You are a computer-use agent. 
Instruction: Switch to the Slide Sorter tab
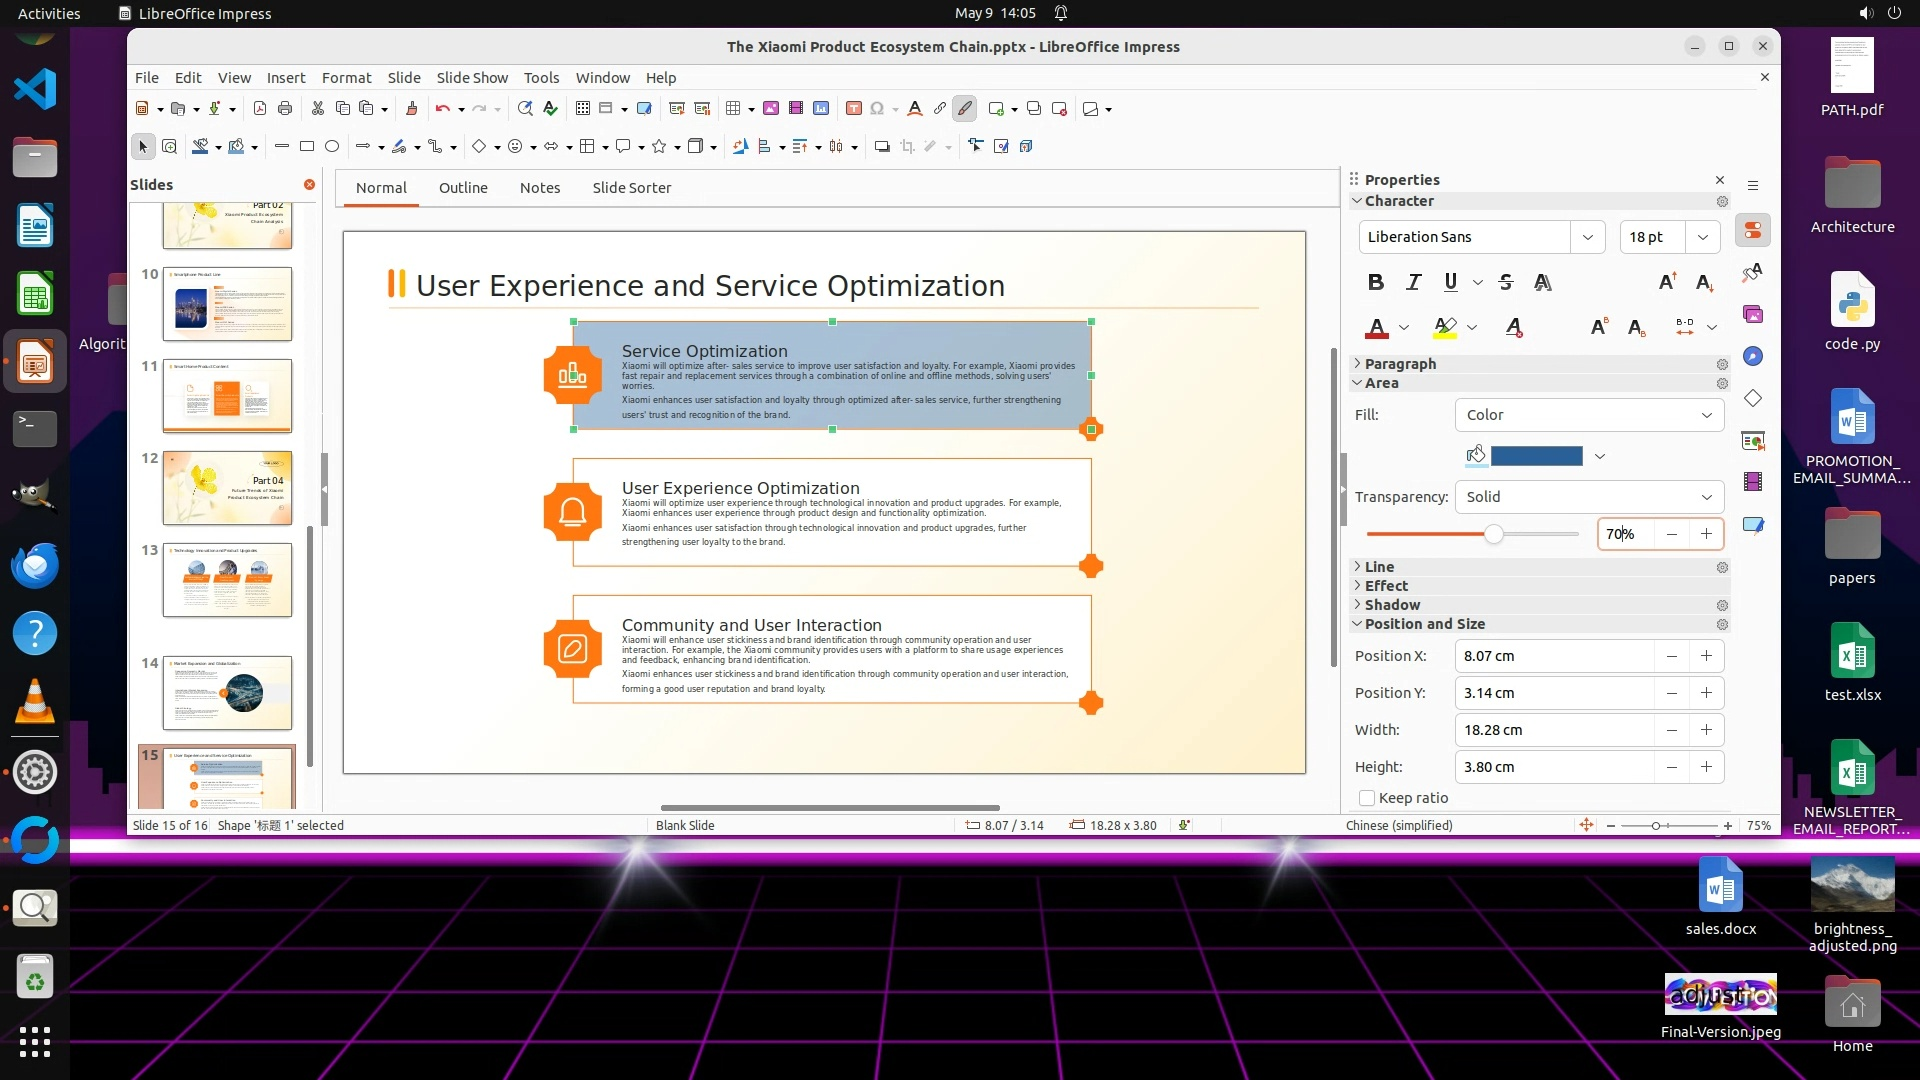click(631, 188)
